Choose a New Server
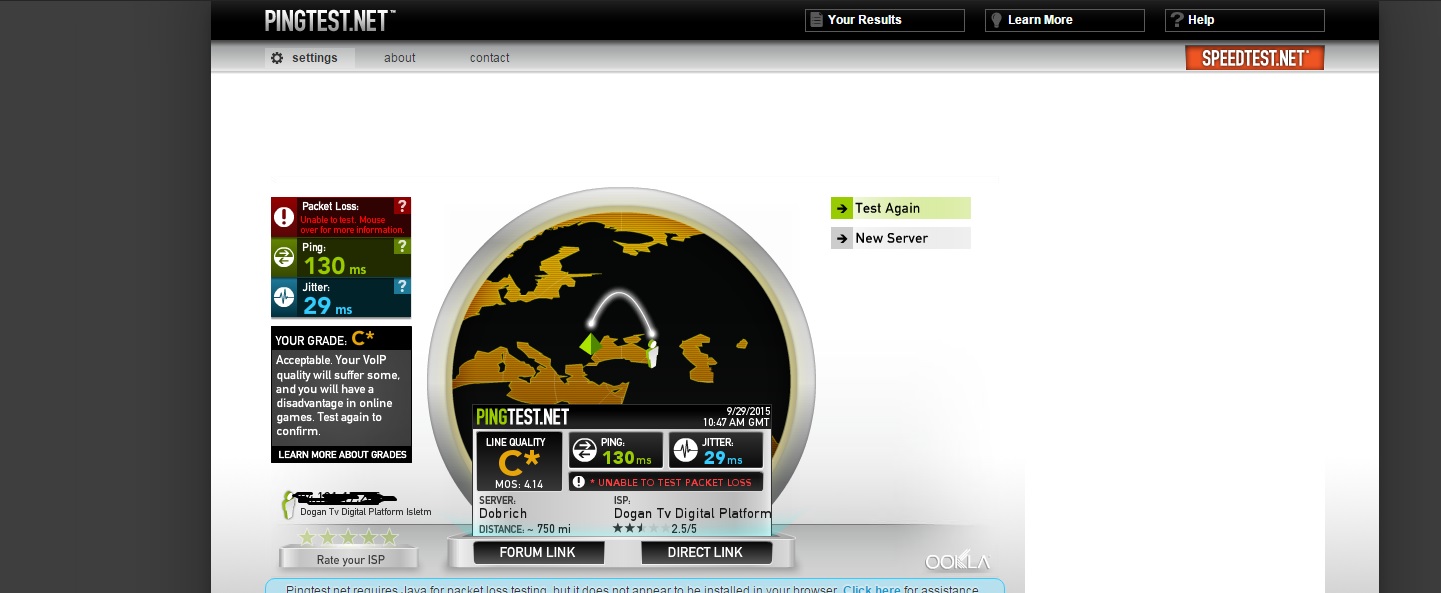1441x593 pixels. [900, 238]
